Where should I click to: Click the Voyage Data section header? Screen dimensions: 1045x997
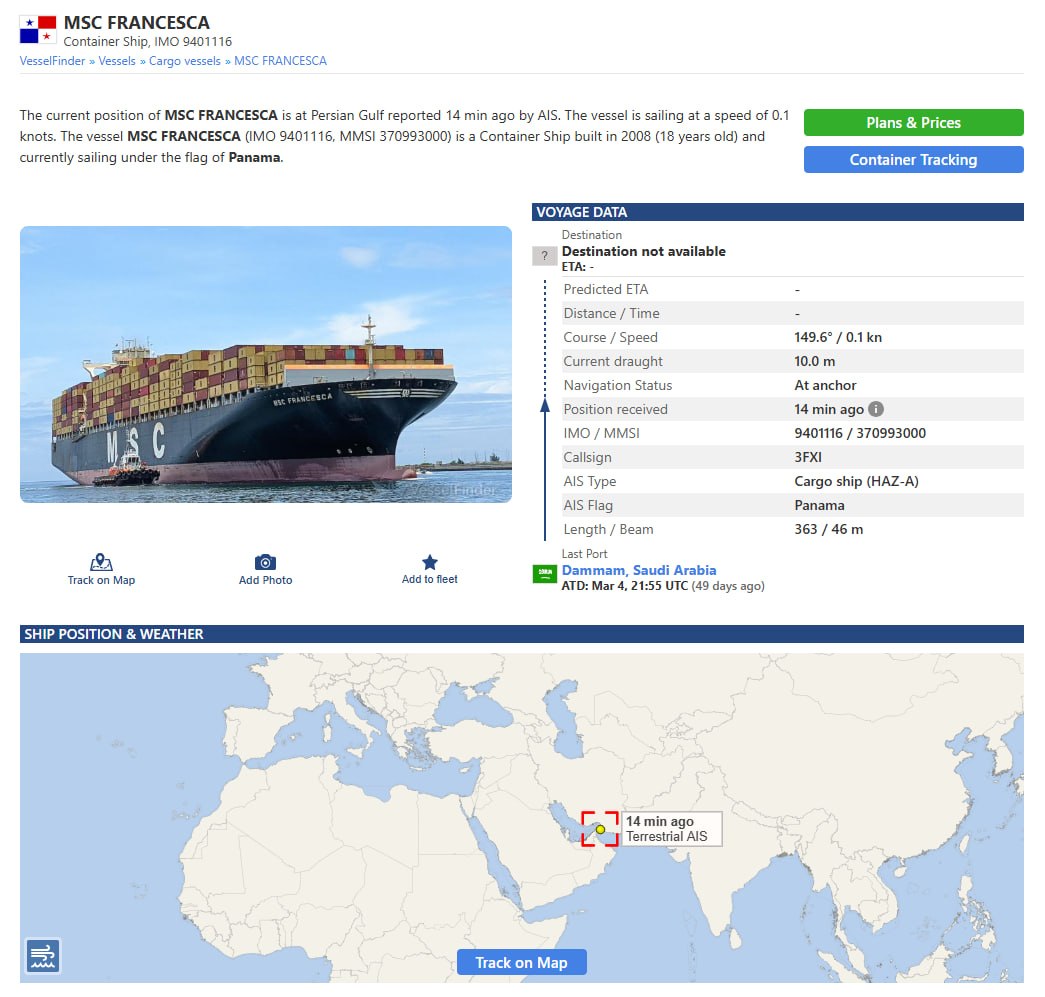point(777,212)
